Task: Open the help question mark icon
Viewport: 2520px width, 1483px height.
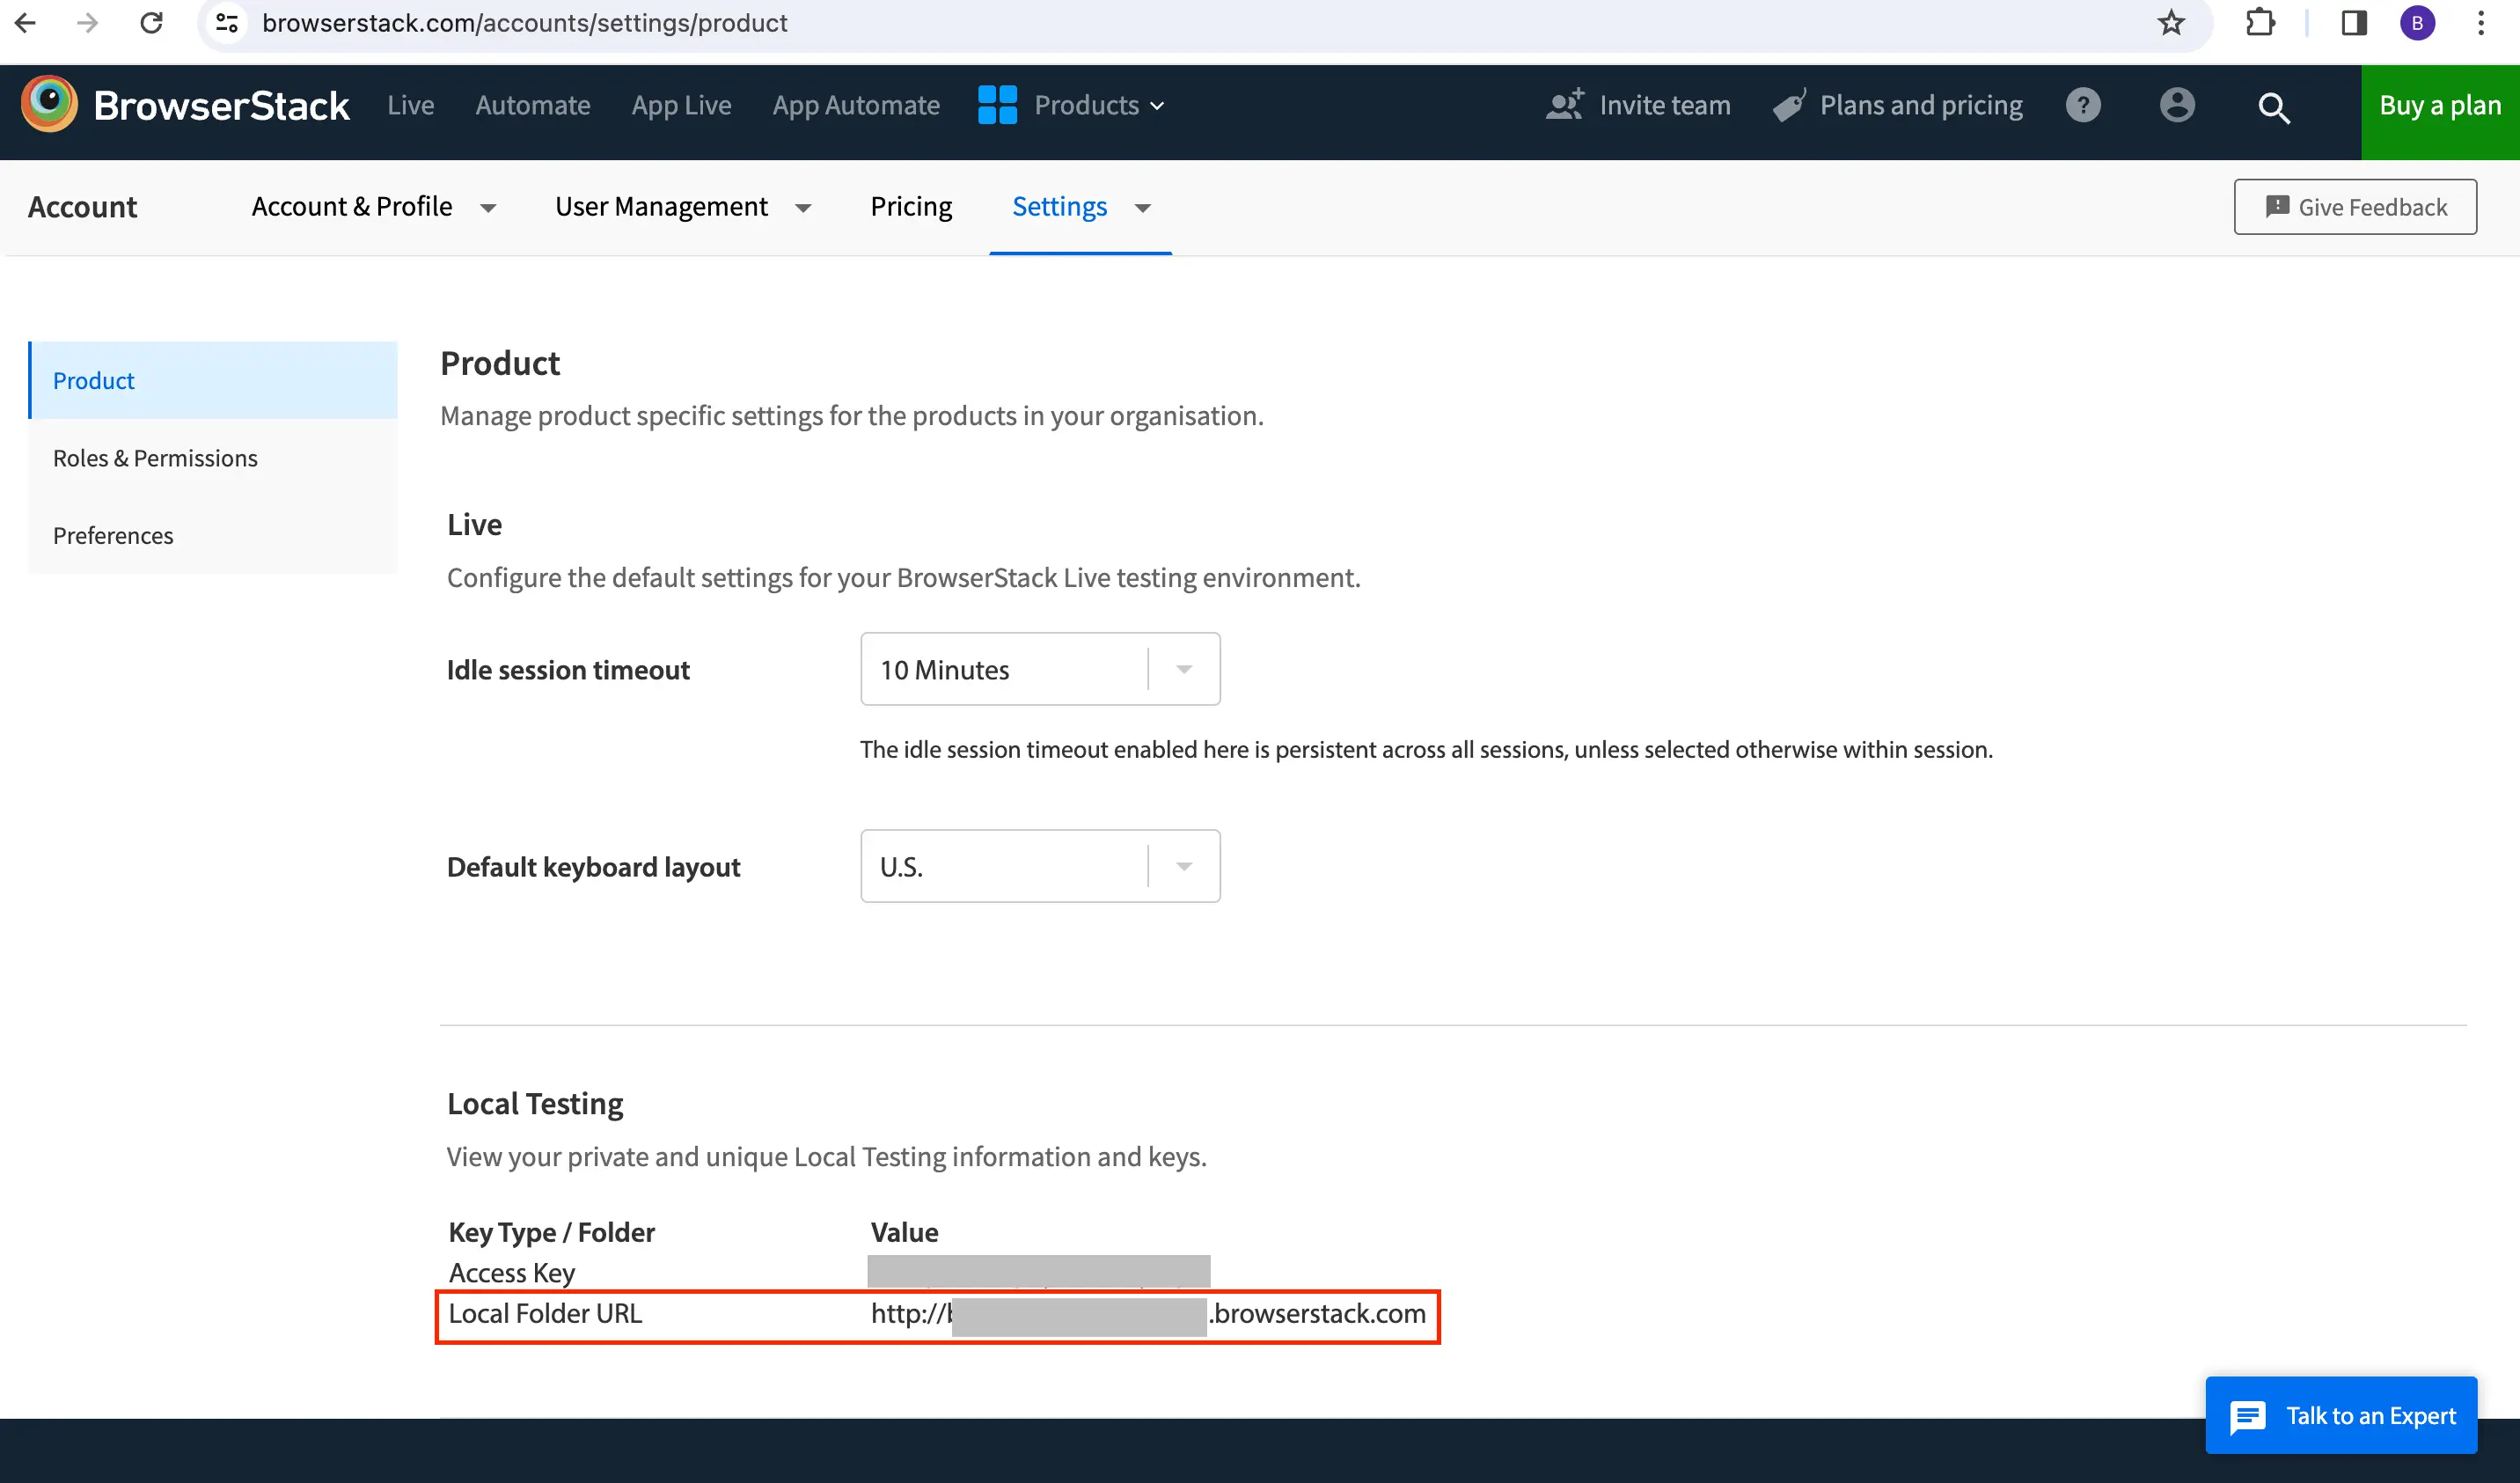Action: coord(2083,105)
